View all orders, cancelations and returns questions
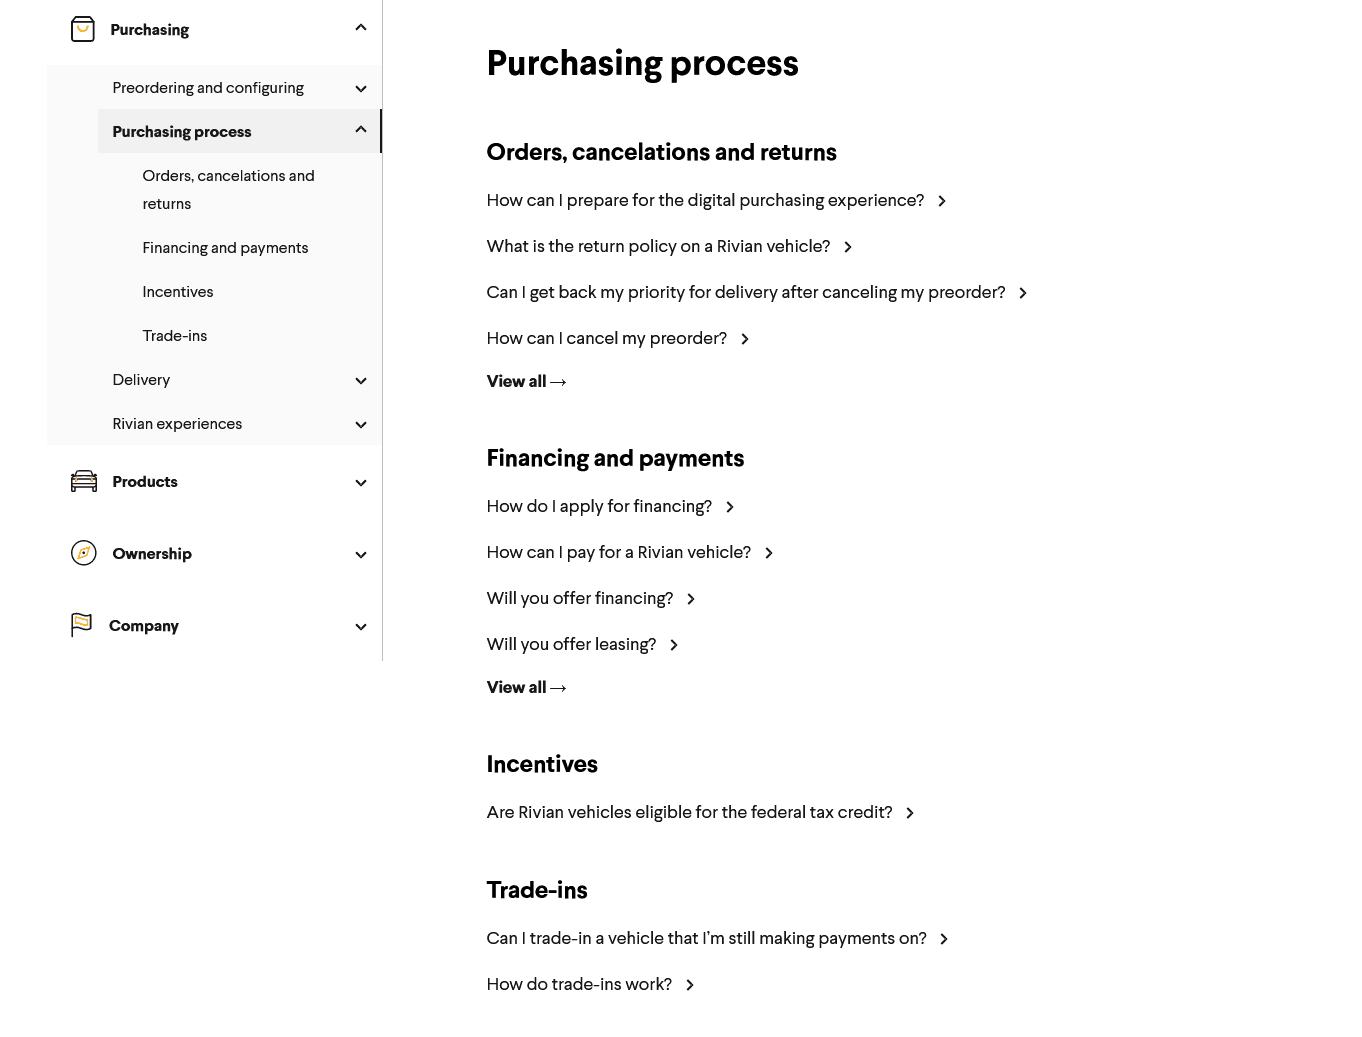Image resolution: width=1362 pixels, height=1037 pixels. pos(526,381)
